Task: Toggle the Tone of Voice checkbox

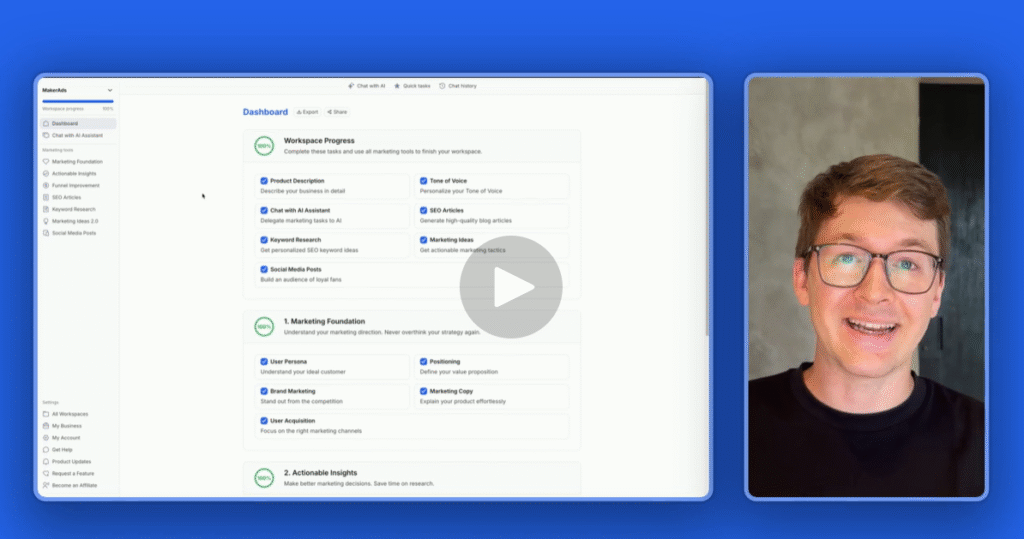Action: click(x=423, y=181)
